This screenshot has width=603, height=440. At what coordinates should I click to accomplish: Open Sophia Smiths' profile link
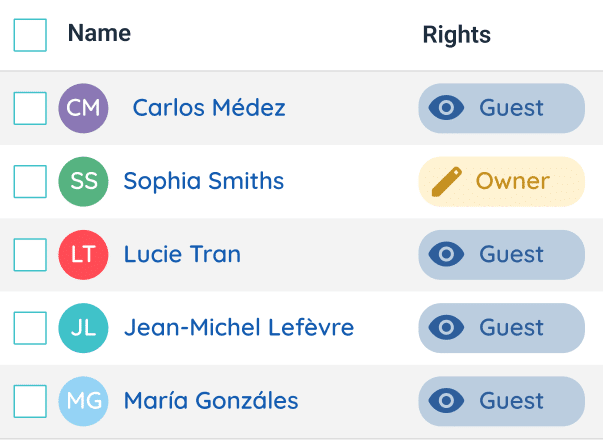pos(204,181)
